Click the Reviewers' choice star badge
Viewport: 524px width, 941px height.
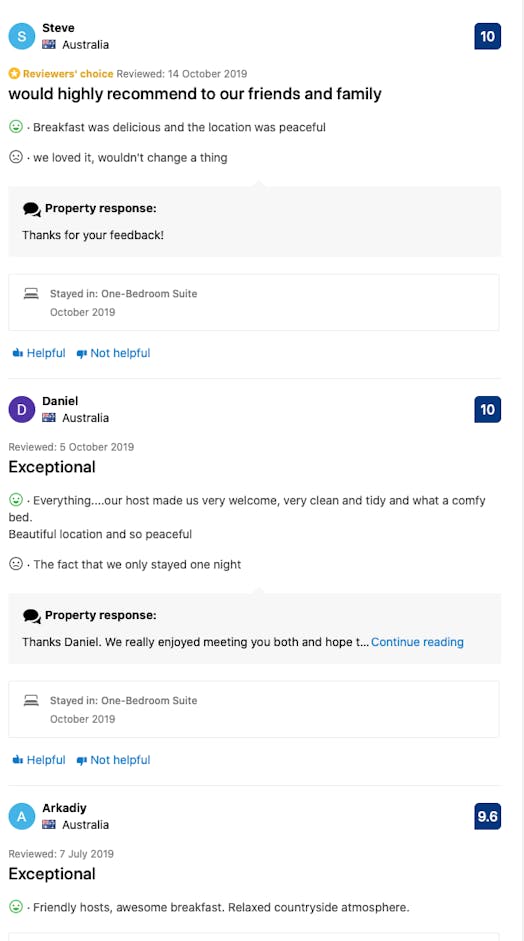[x=14, y=74]
